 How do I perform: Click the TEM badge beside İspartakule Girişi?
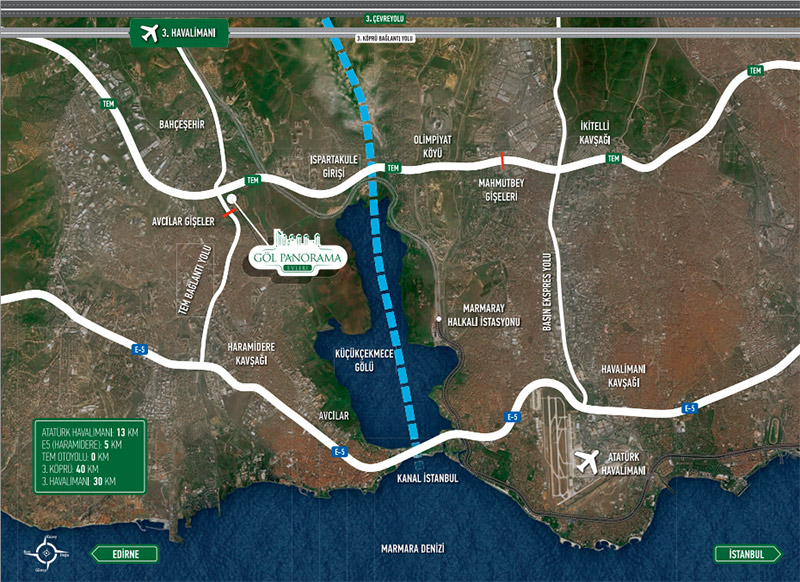[x=393, y=168]
